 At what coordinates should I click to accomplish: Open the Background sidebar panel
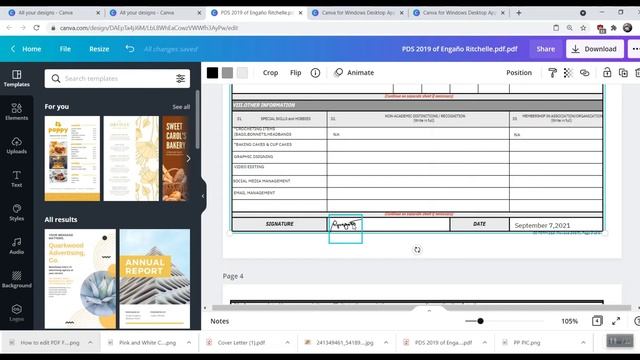pyautogui.click(x=16, y=279)
